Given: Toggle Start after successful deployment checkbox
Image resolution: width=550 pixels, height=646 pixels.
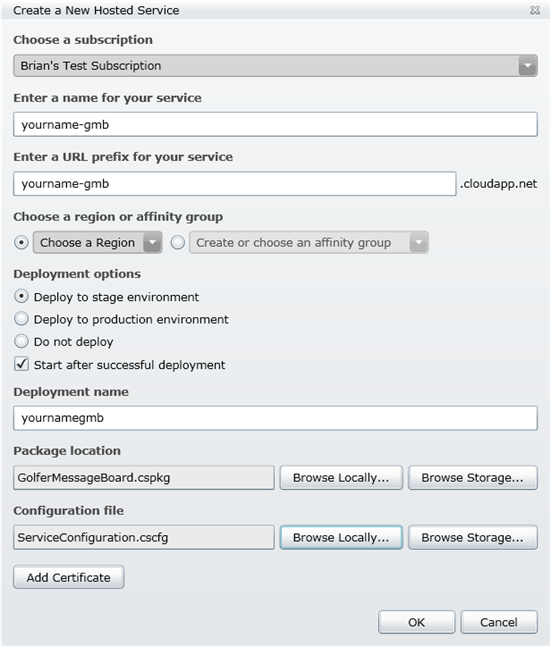Looking at the screenshot, I should 21,364.
